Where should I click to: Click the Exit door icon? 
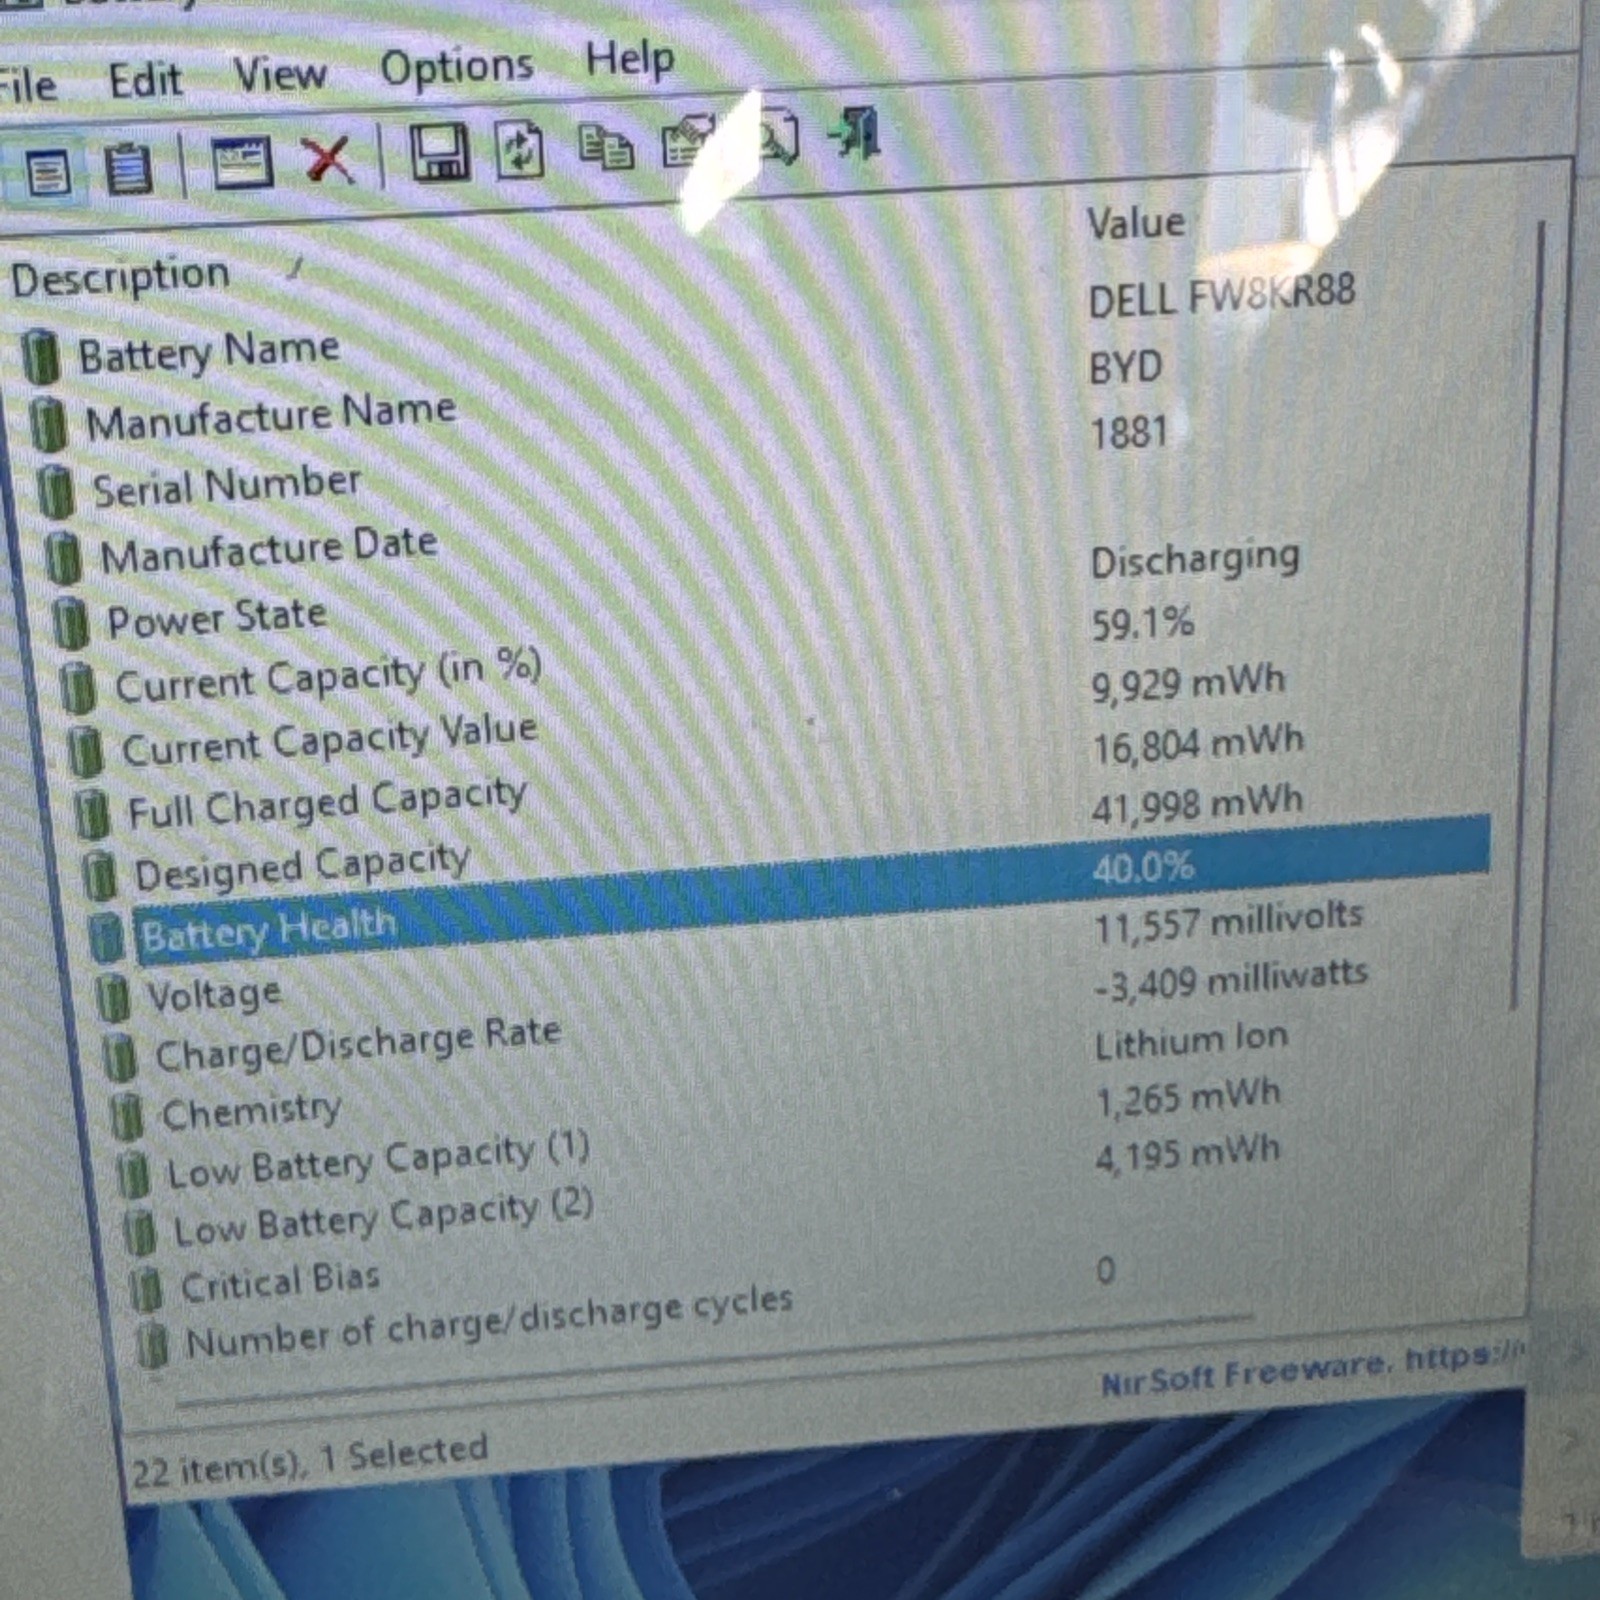click(x=856, y=133)
